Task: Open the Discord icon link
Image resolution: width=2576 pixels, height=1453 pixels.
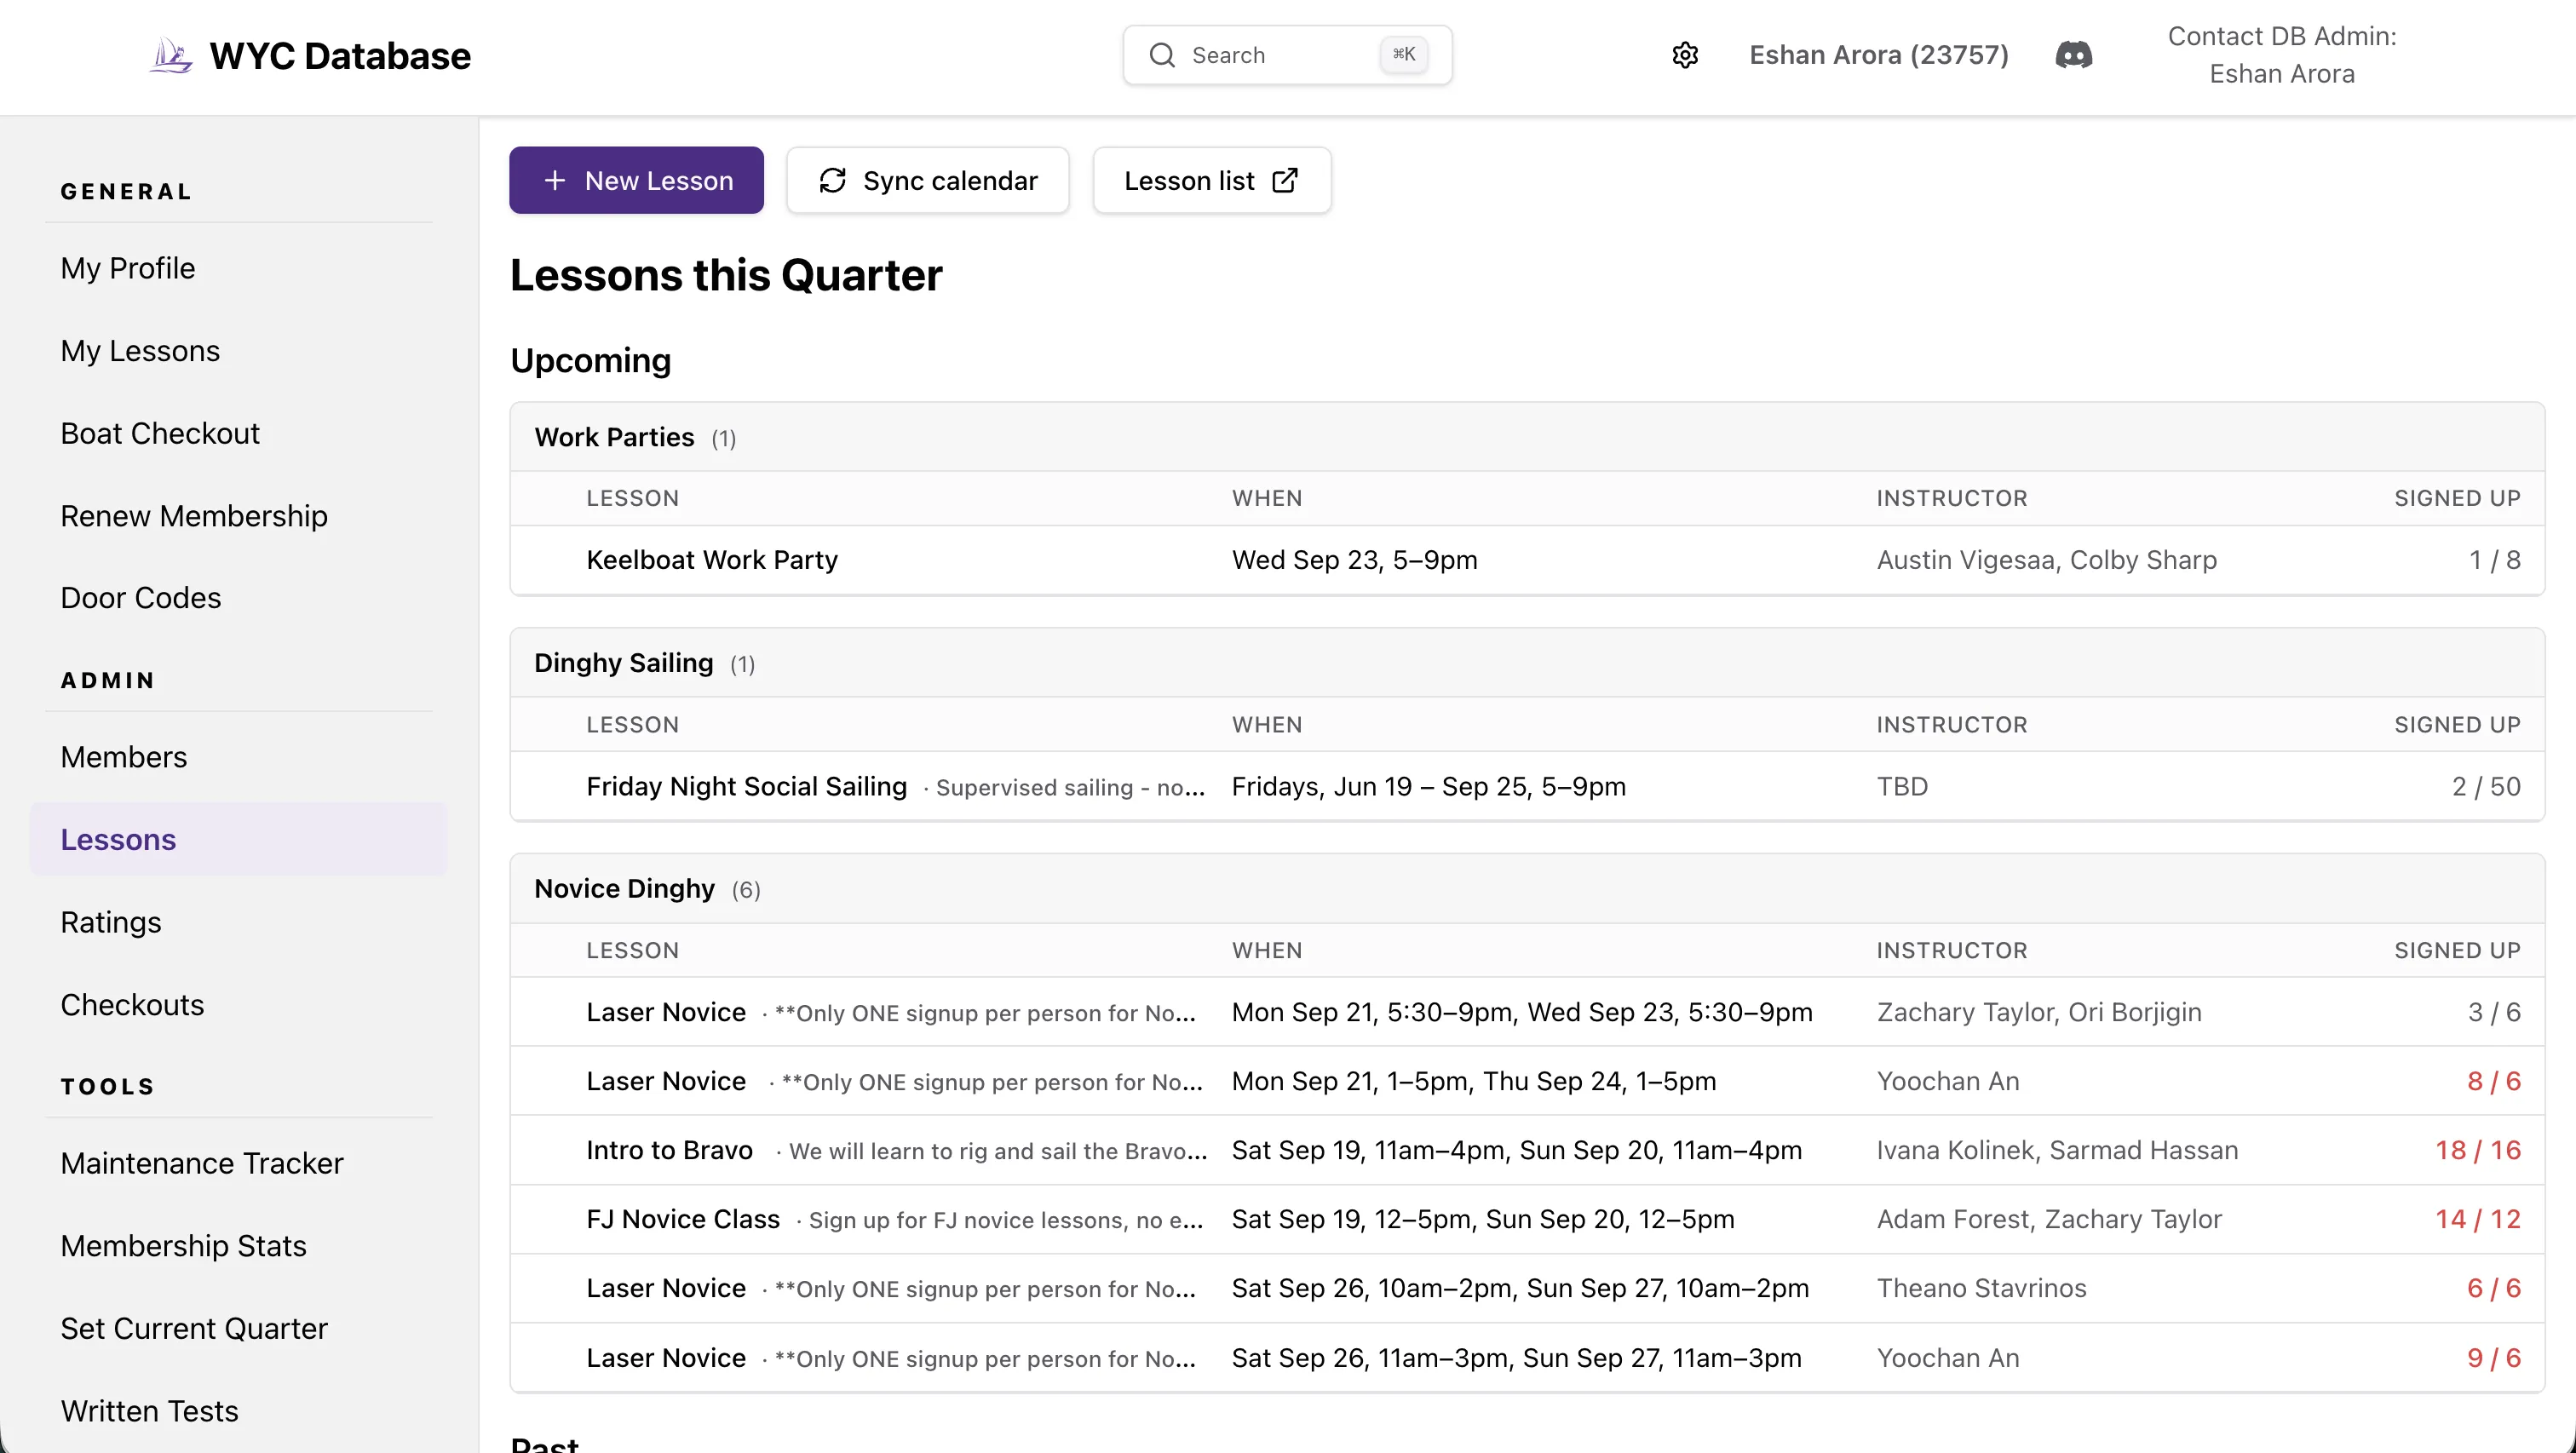Action: click(2073, 55)
